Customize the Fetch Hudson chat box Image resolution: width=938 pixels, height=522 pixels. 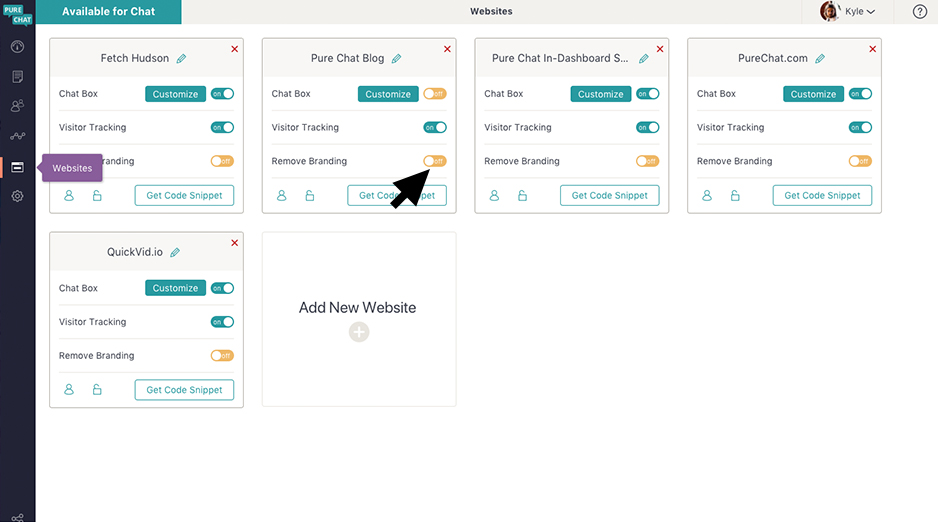coord(175,94)
